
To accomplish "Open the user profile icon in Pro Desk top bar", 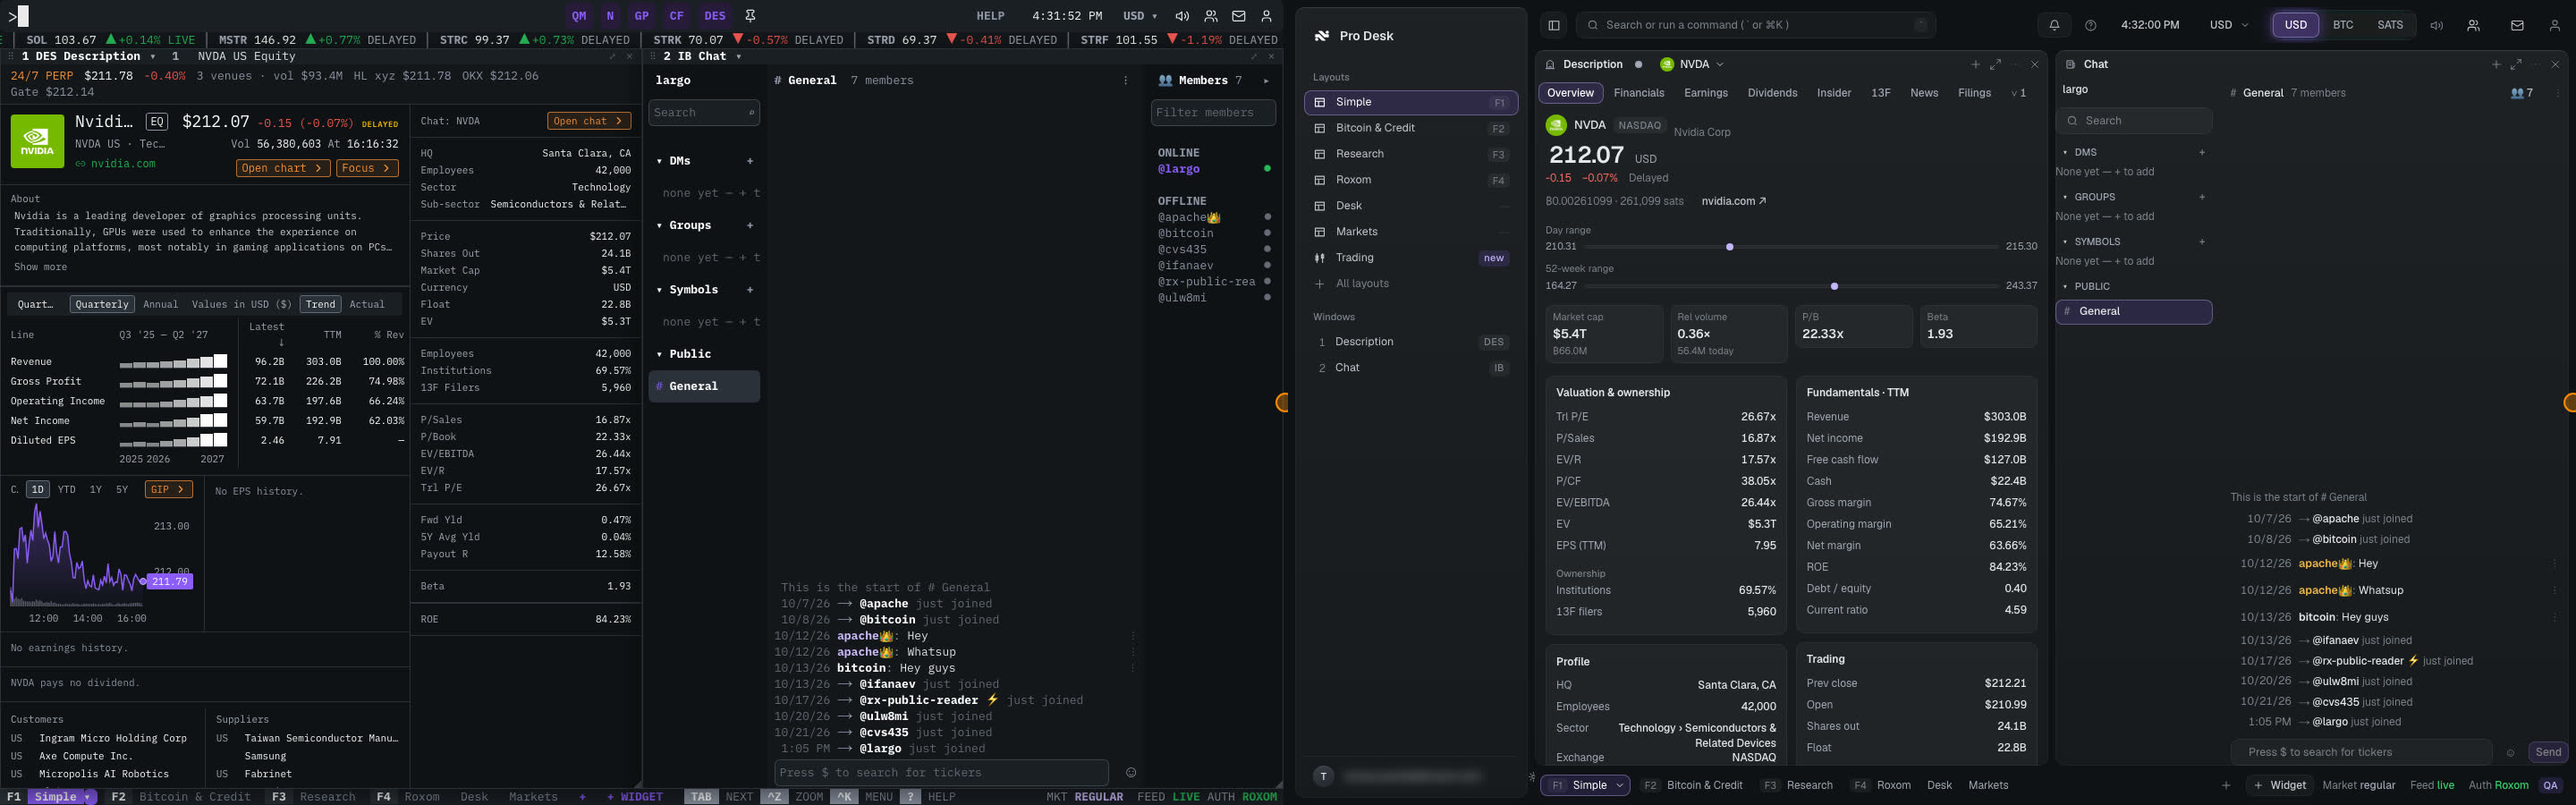I will 2555,25.
